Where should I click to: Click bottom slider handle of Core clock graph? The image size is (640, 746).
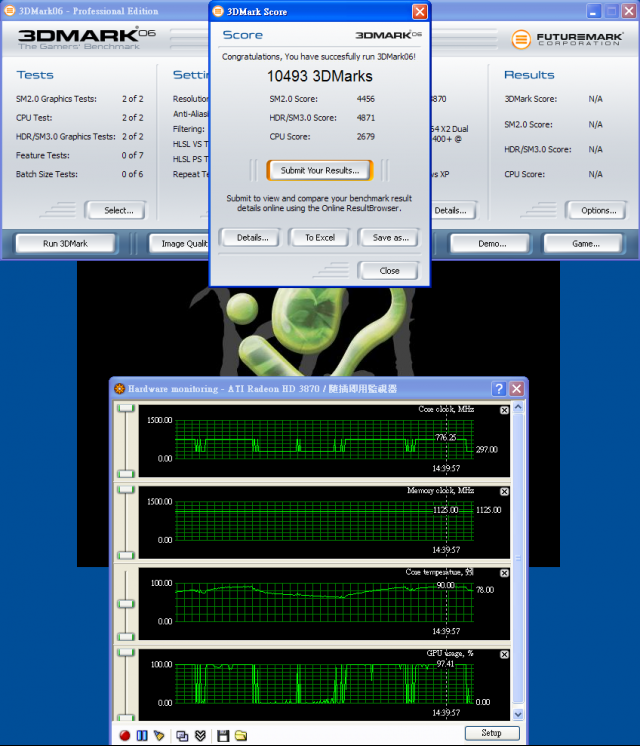126,474
